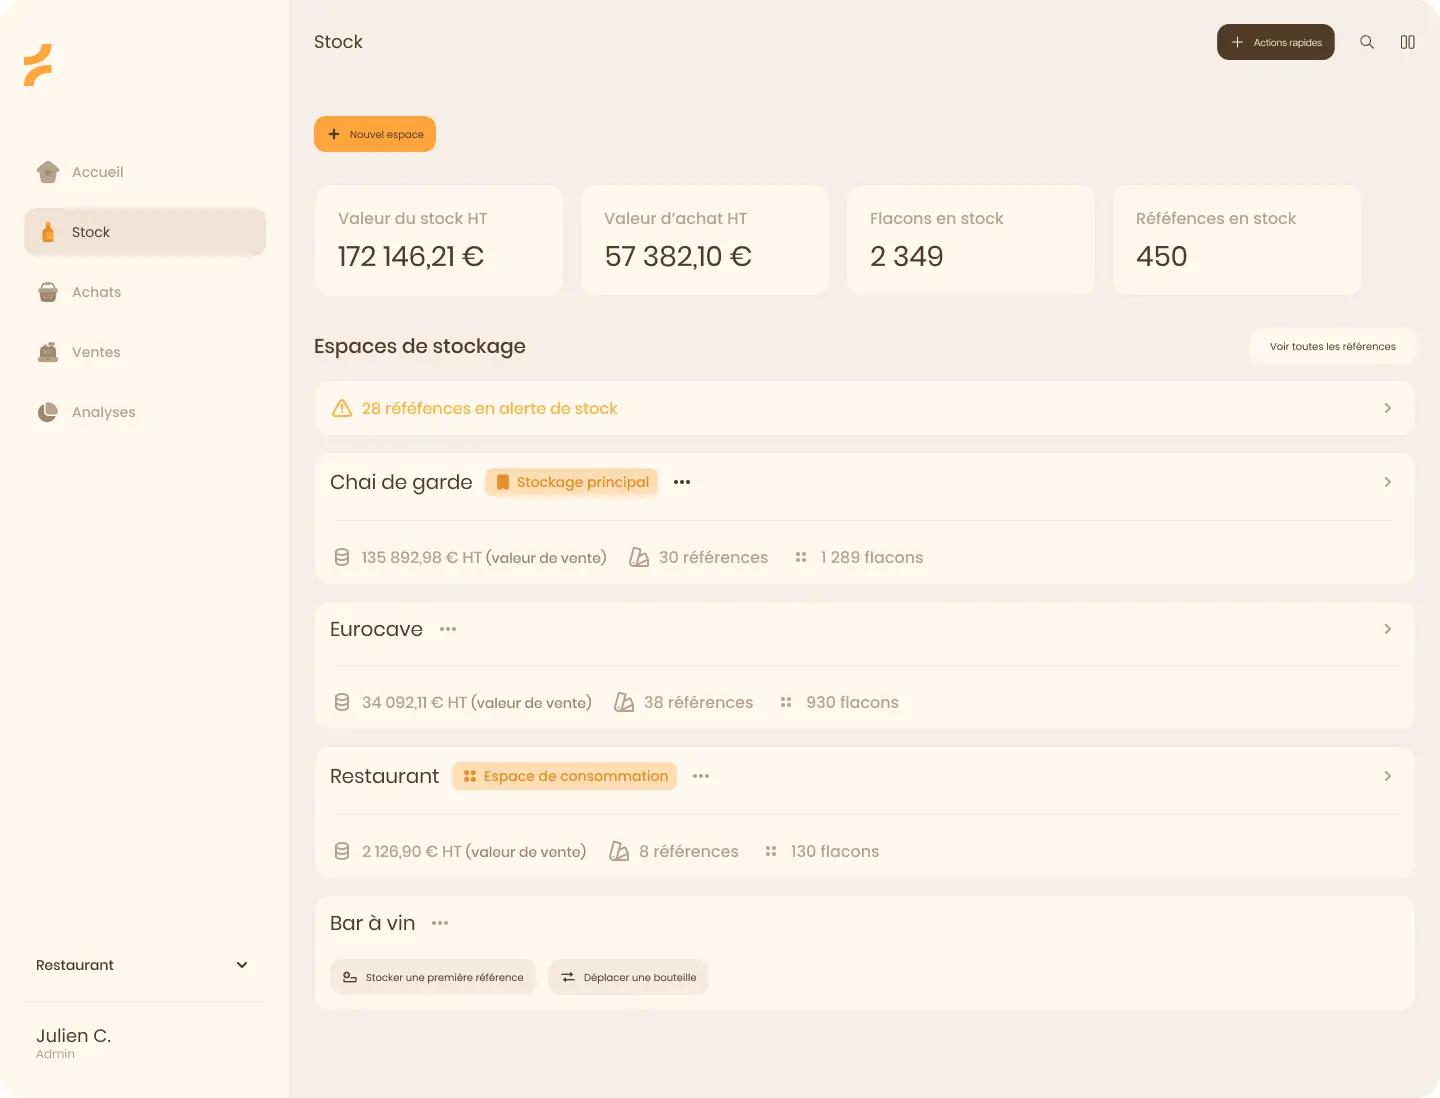This screenshot has width=1440, height=1098.
Task: Click the stock alert warning triangle icon
Action: tap(342, 408)
